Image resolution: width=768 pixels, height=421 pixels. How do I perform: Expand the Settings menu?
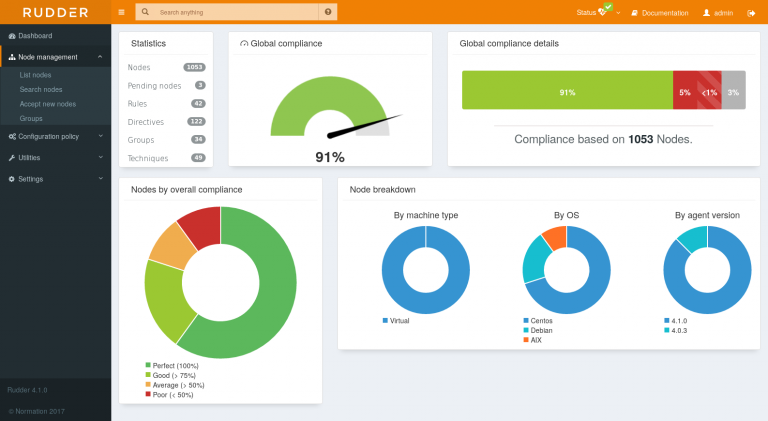(55, 178)
